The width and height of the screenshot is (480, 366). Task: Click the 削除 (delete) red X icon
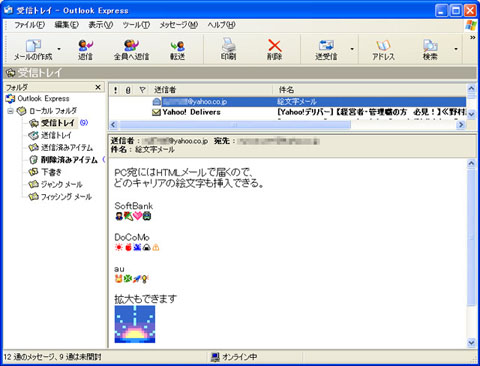275,49
